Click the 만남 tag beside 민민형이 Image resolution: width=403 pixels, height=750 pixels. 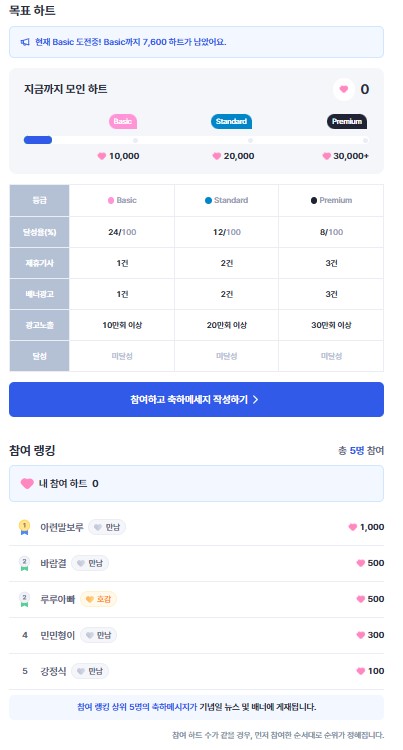(98, 635)
